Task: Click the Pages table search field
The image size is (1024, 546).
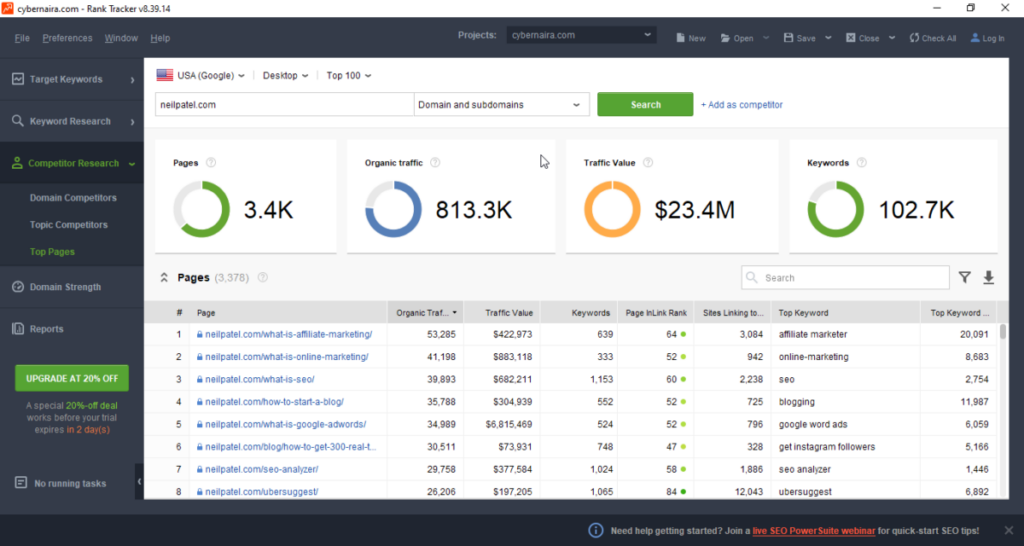Action: [852, 278]
